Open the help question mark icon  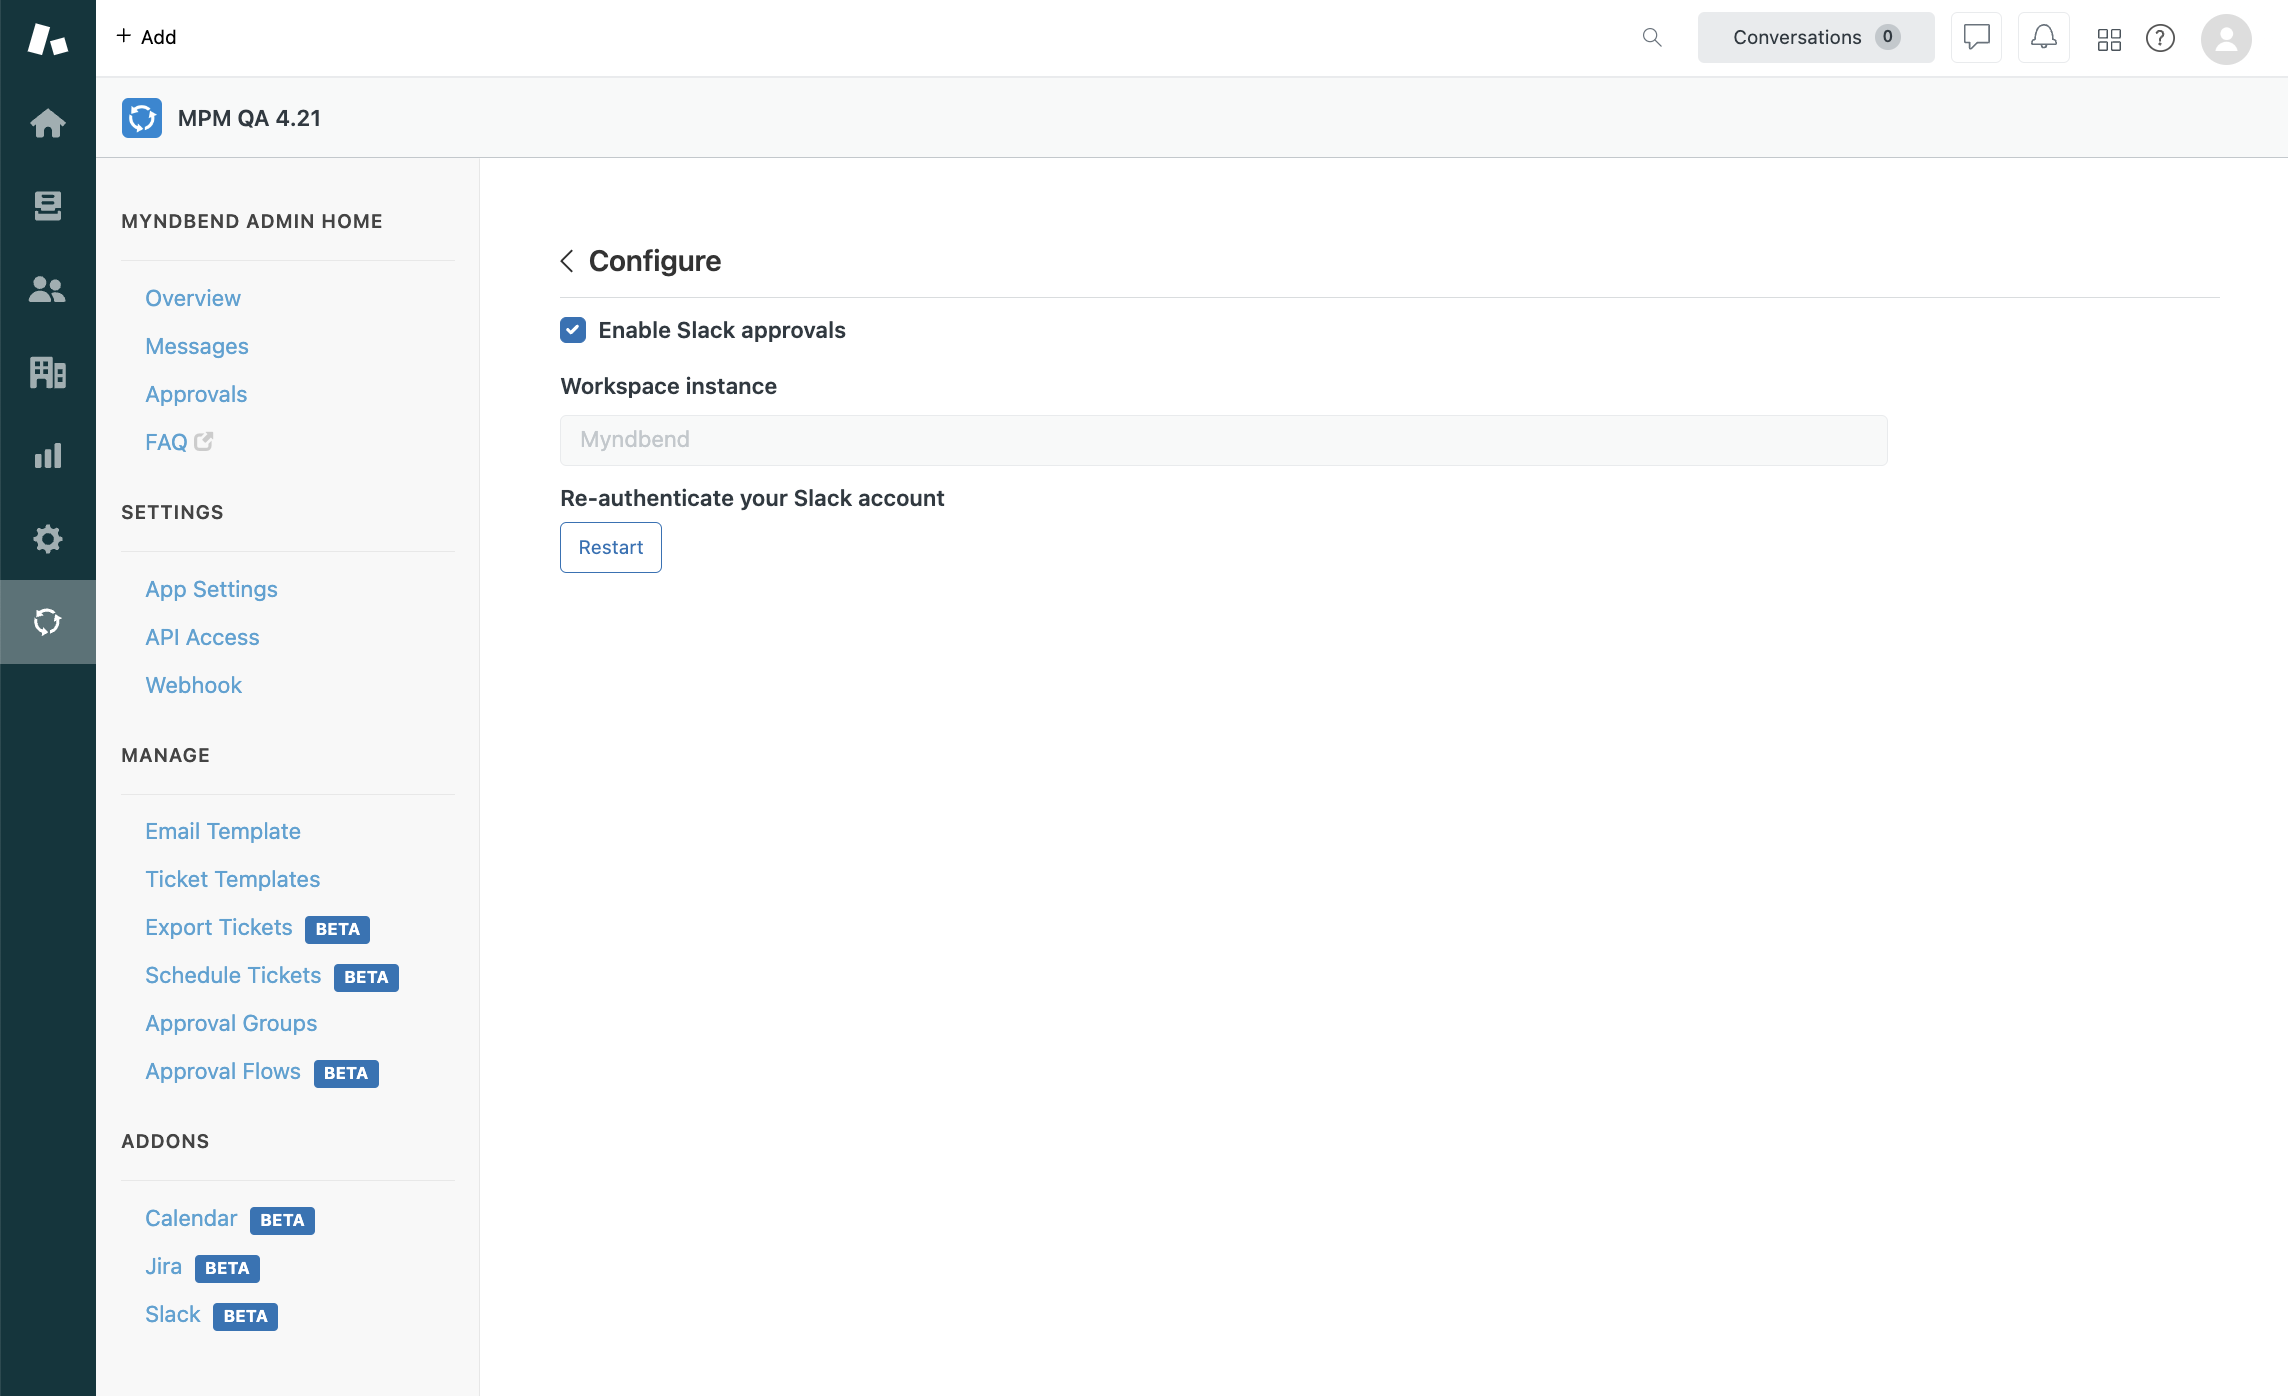tap(2160, 38)
